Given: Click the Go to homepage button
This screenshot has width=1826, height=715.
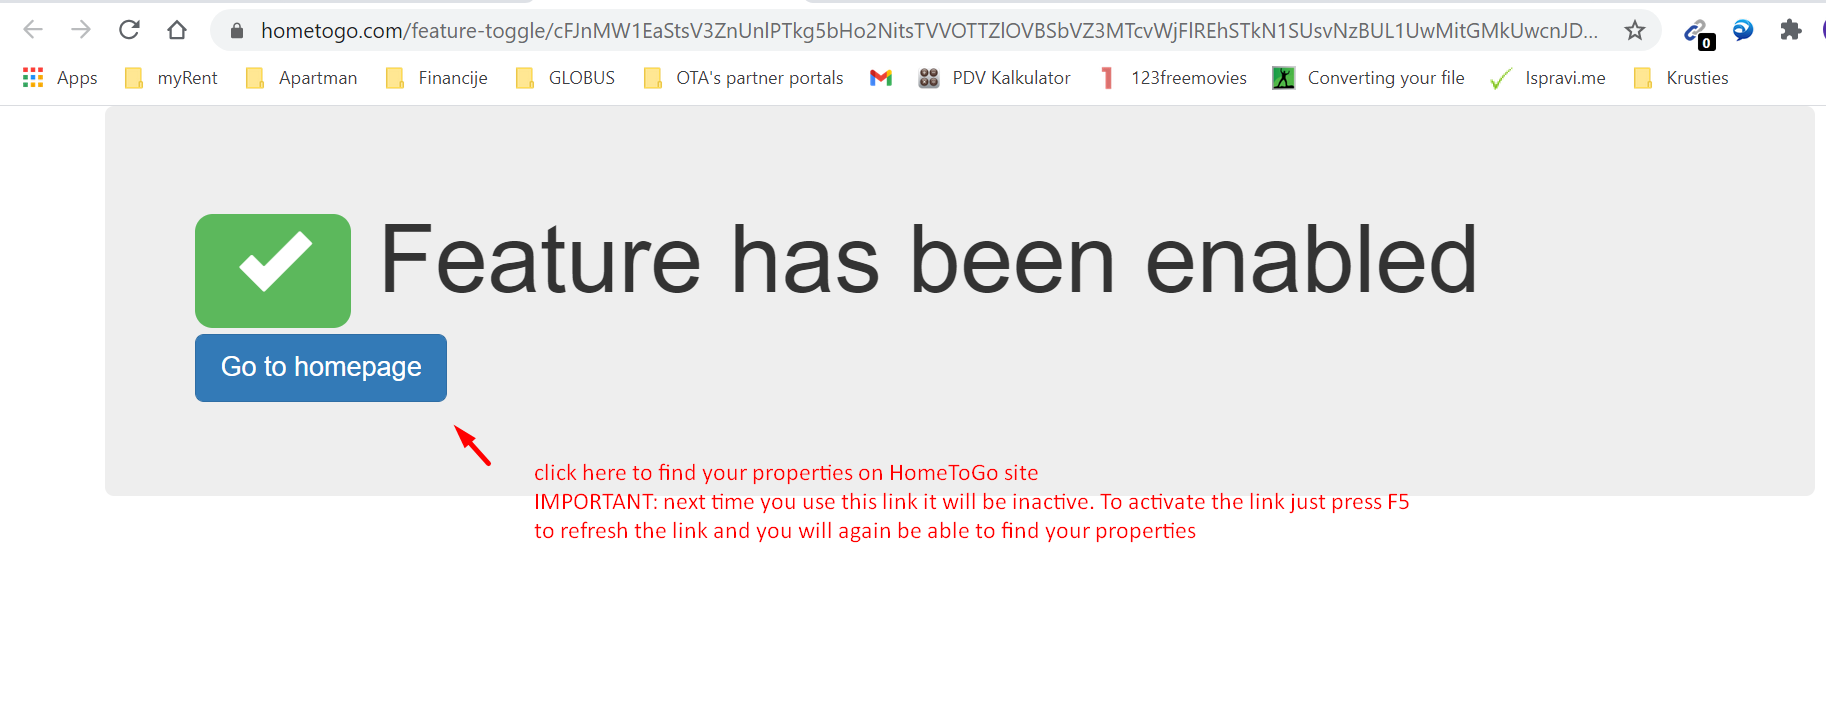Looking at the screenshot, I should [x=321, y=368].
